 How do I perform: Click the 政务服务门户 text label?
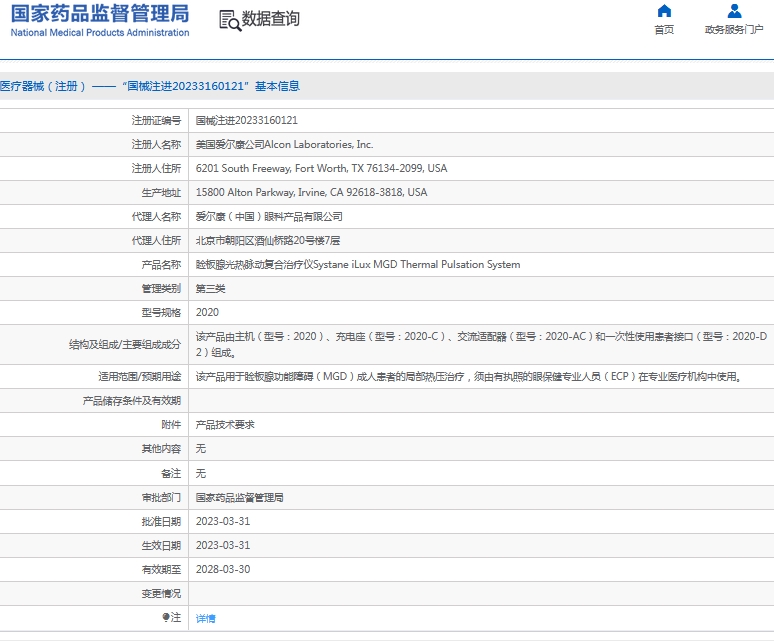coord(734,30)
